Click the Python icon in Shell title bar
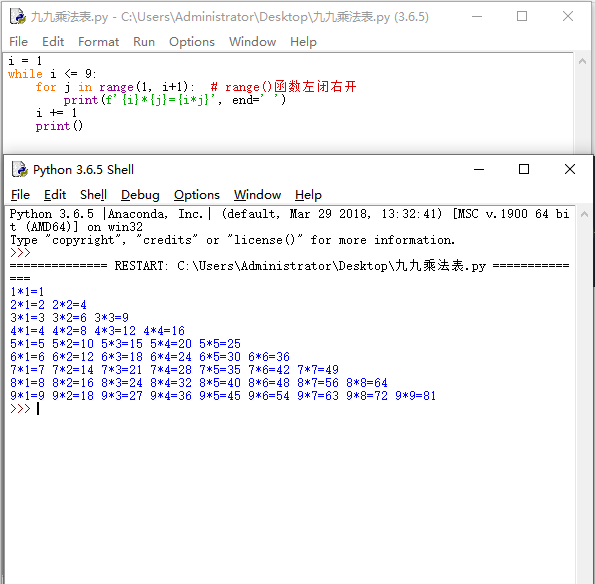Image resolution: width=595 pixels, height=584 pixels. point(19,169)
